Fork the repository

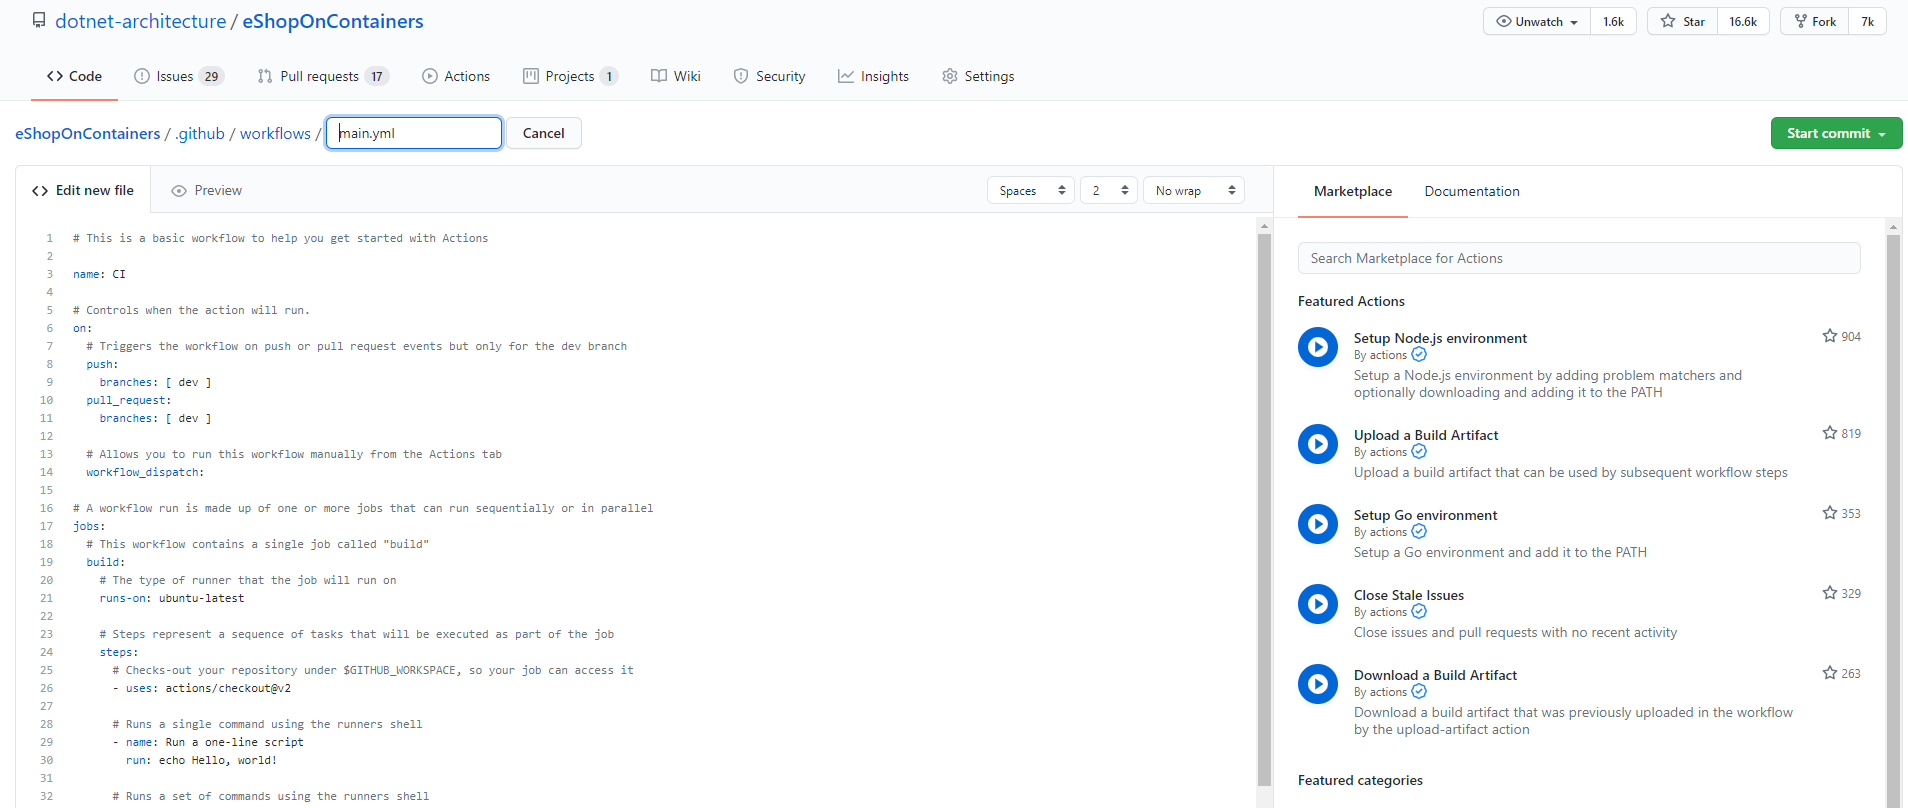pos(1815,21)
